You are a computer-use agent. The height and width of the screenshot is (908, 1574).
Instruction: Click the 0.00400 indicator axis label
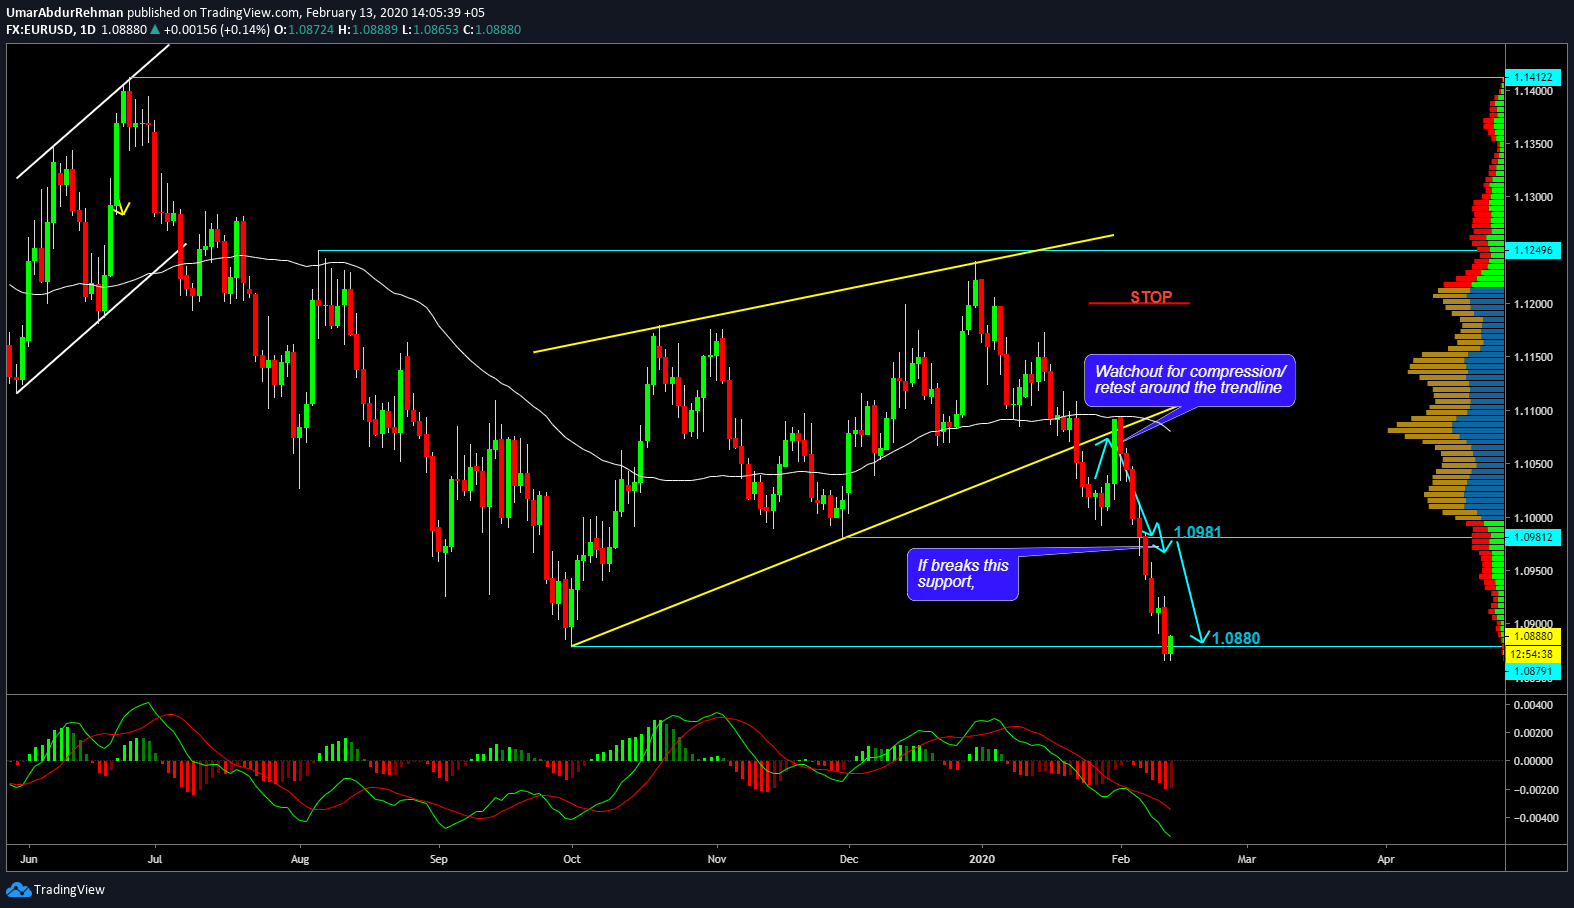tap(1533, 705)
